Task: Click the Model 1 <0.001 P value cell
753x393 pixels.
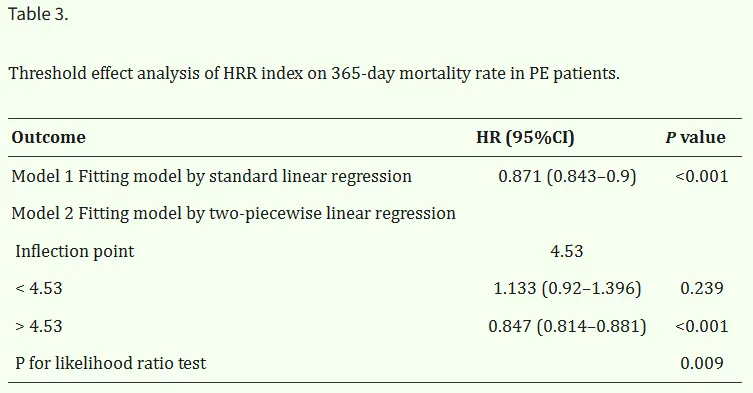Action: (x=702, y=176)
